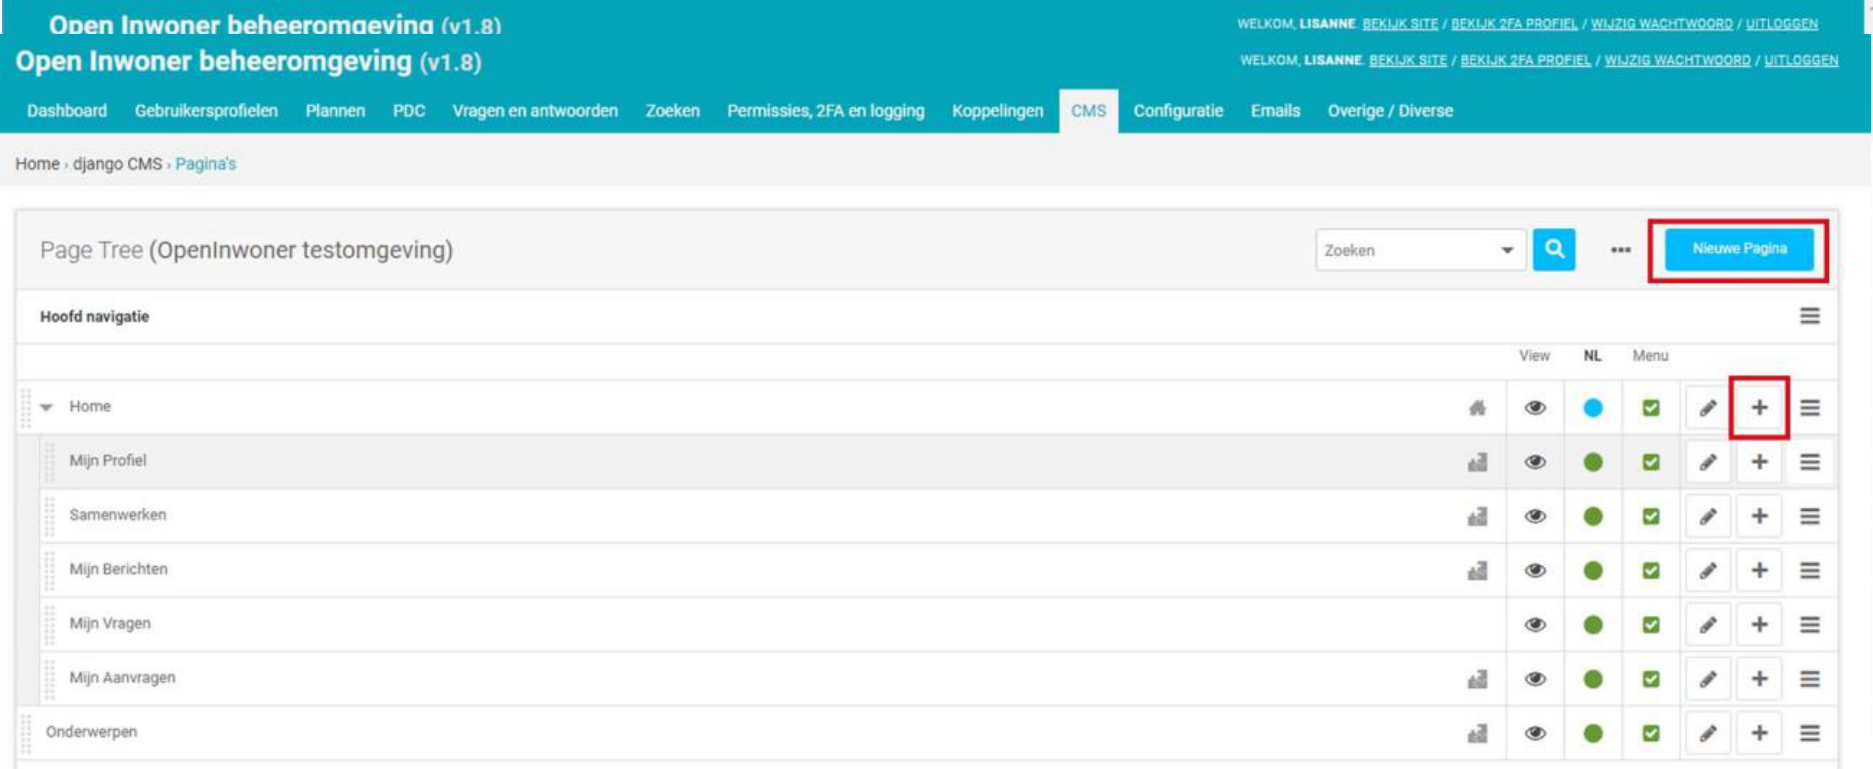Image resolution: width=1873 pixels, height=769 pixels.
Task: Open the hamburger menu for Mijn Profiel
Action: tap(1809, 462)
